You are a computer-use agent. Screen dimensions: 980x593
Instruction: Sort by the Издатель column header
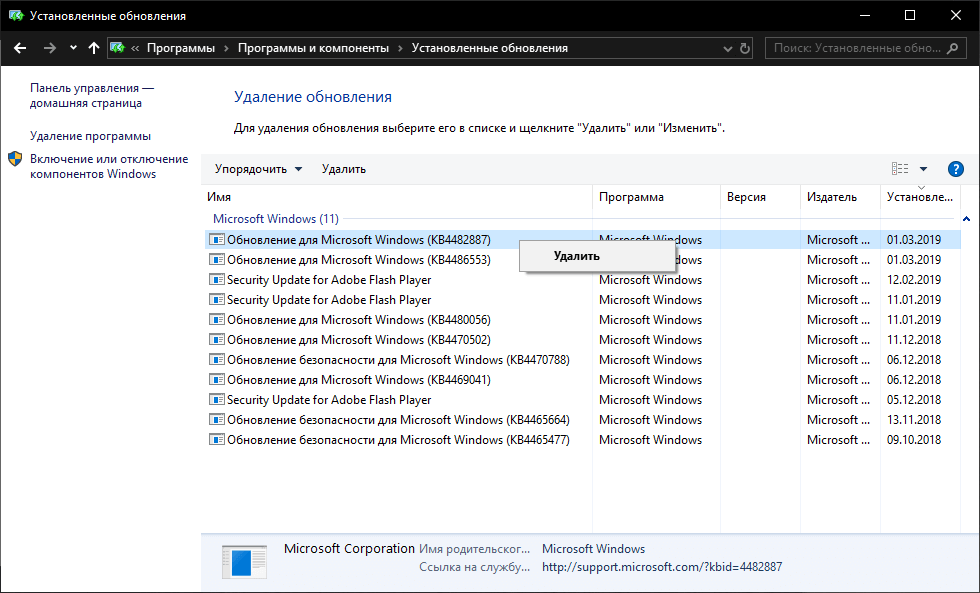point(840,197)
